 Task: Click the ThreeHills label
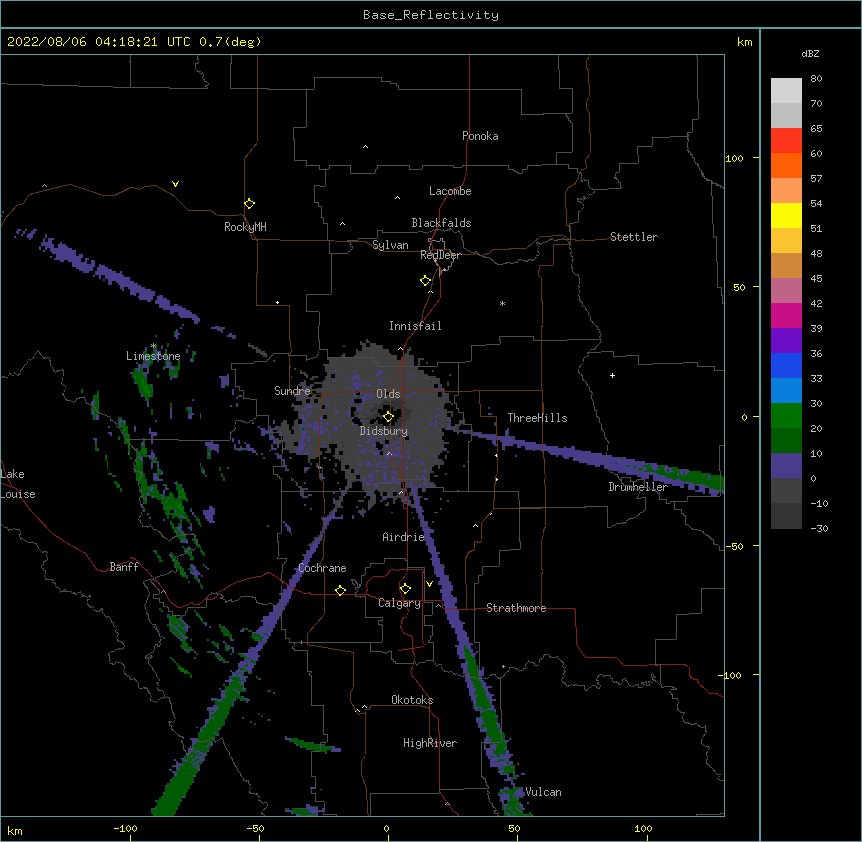537,418
